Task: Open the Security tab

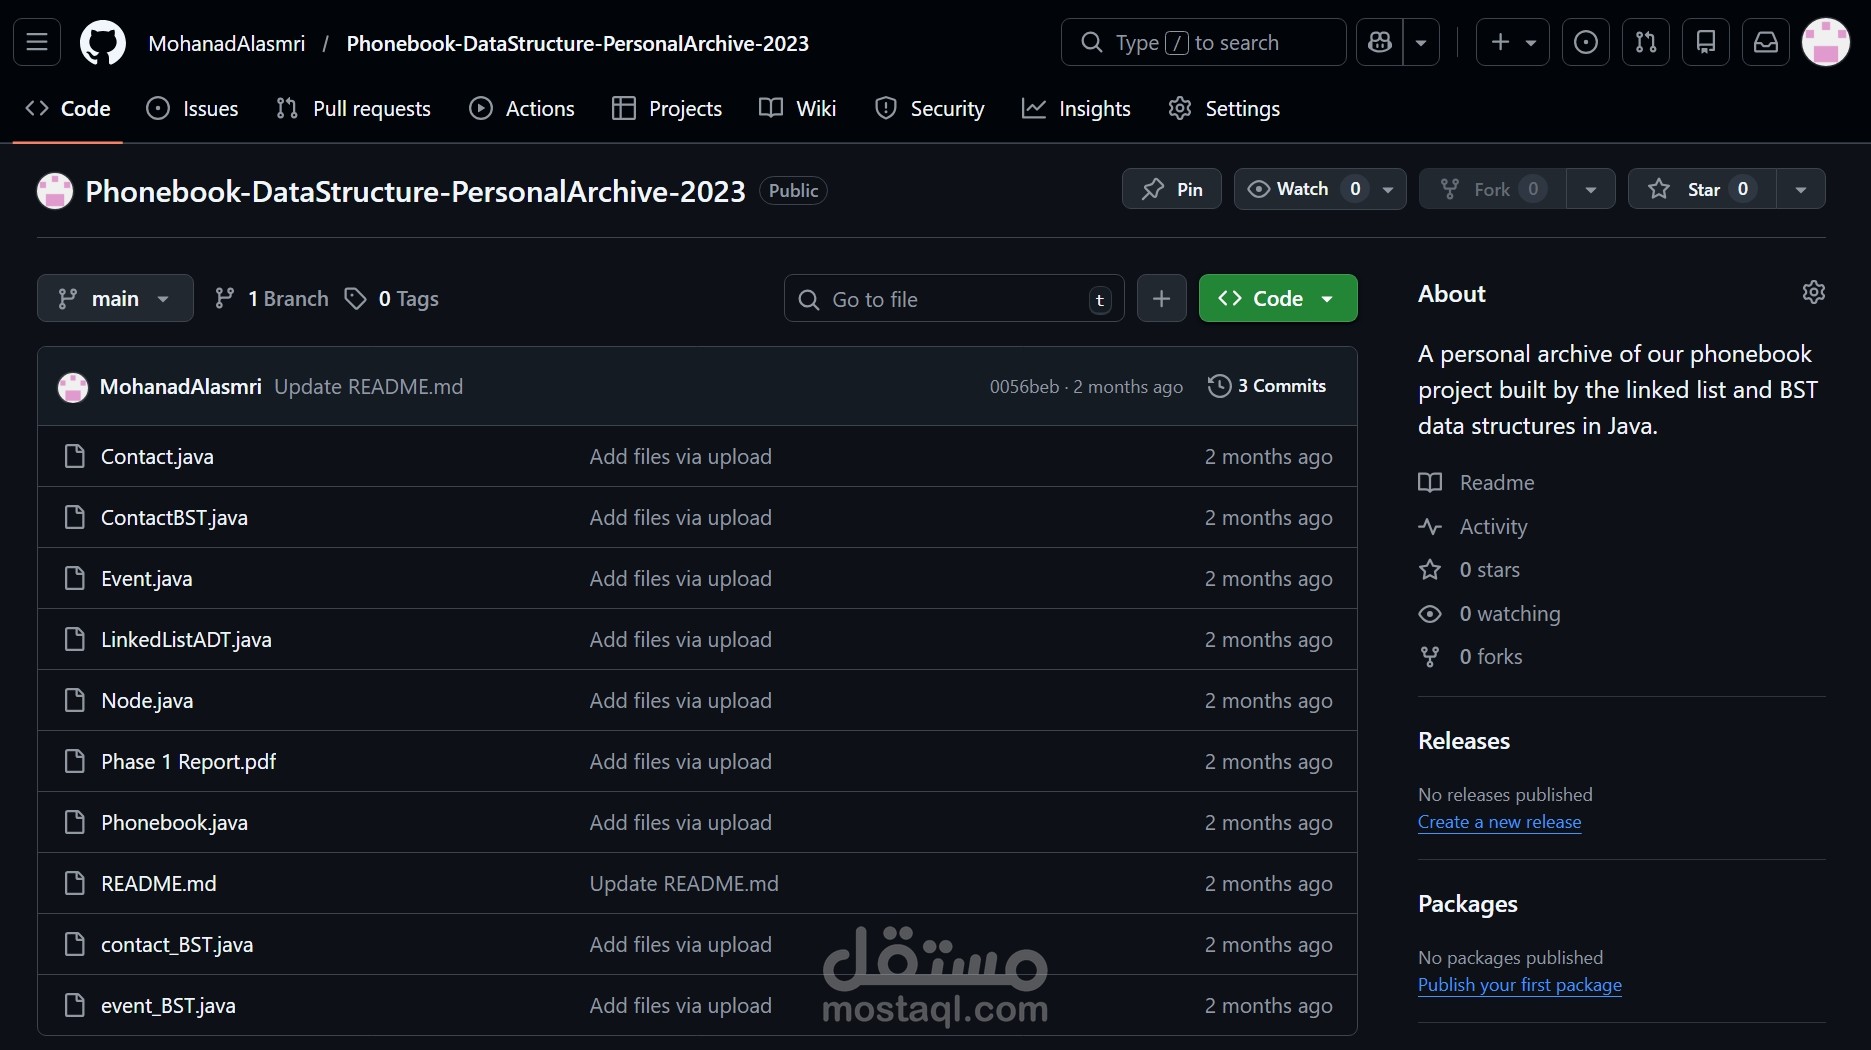Action: click(x=929, y=108)
